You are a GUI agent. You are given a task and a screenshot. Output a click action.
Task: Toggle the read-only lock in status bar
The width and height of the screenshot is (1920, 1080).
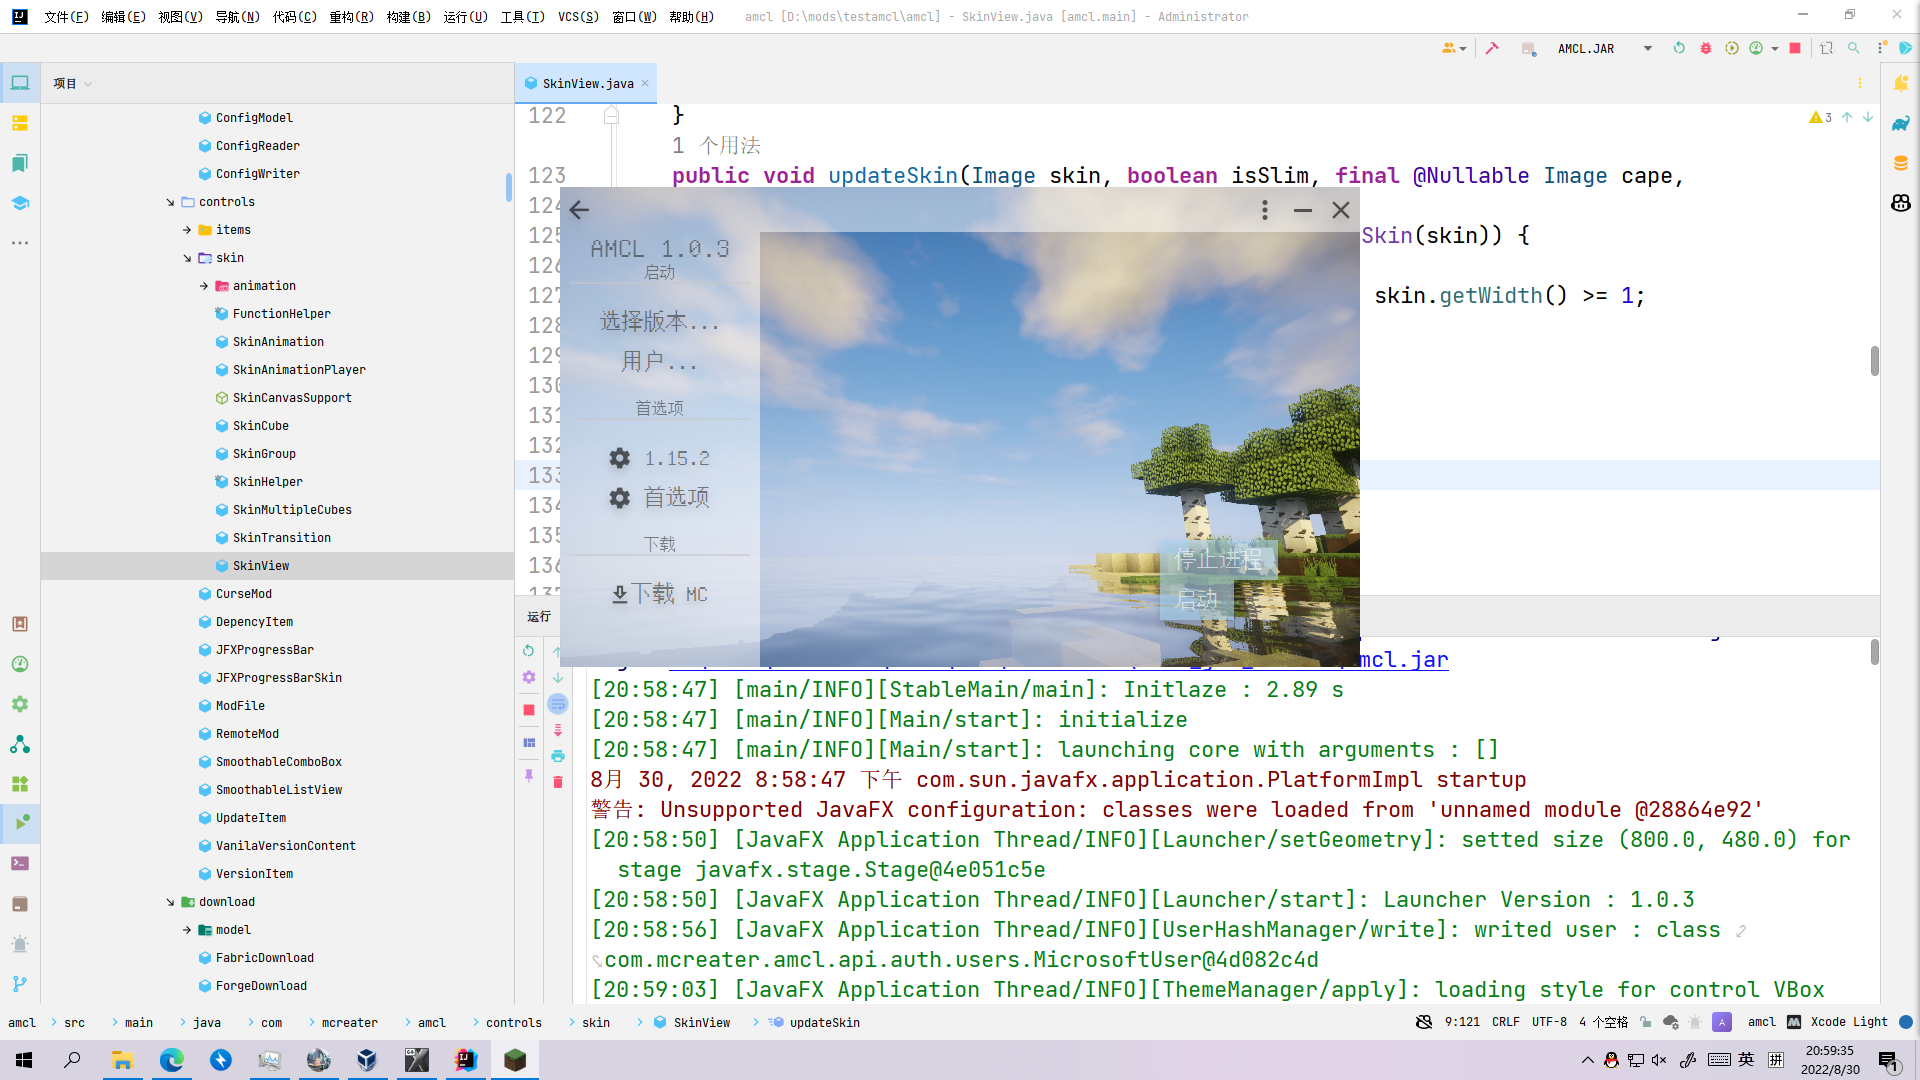(x=1646, y=1022)
